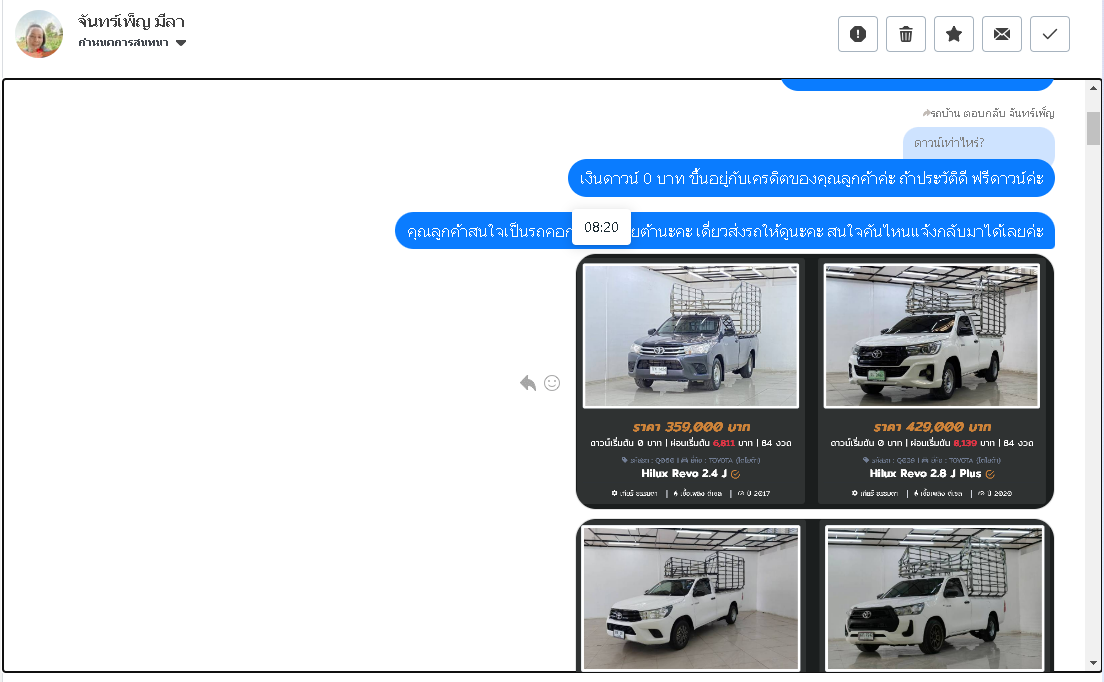
Task: Mark conversation as spam icon
Action: (858, 34)
